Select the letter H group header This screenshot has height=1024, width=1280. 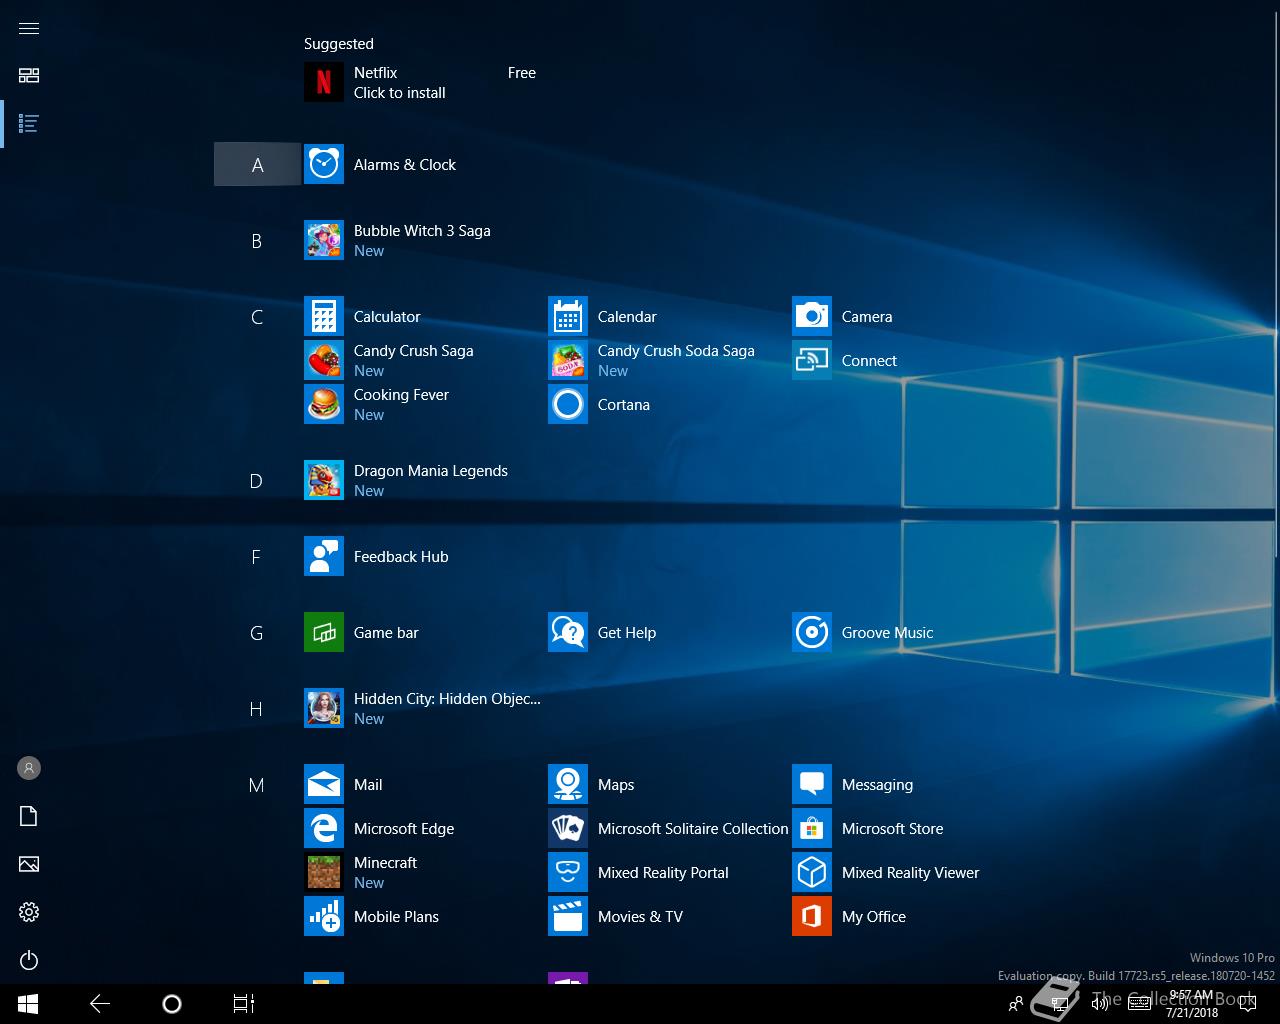(257, 708)
